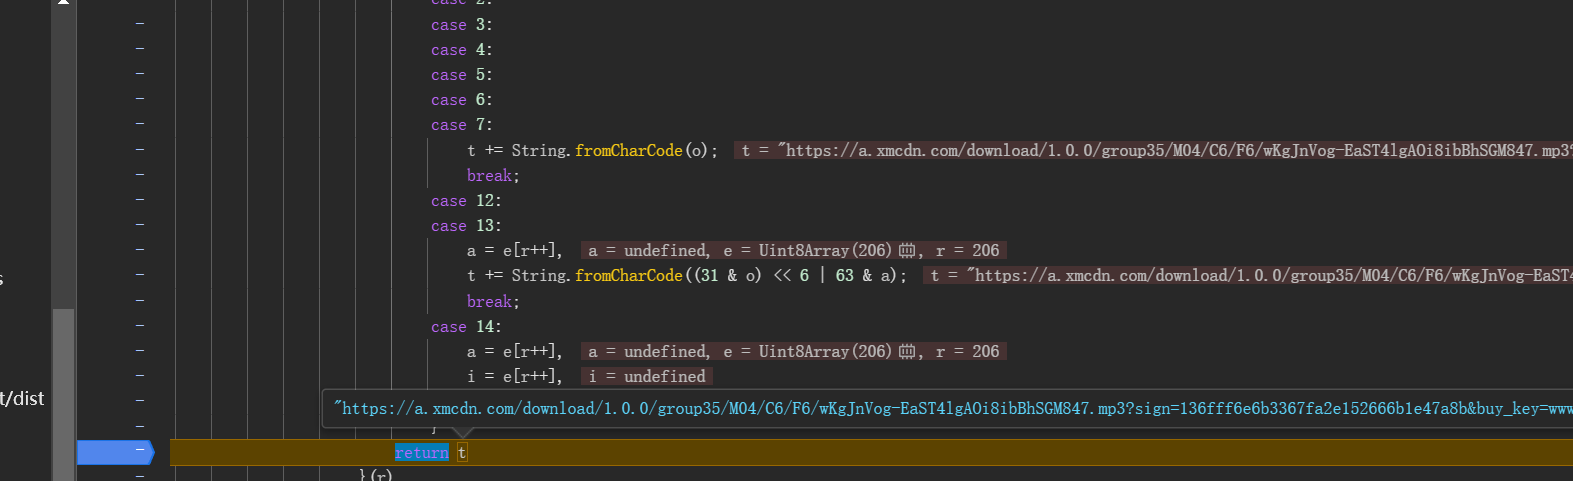The image size is (1573, 481).
Task: Click the highlighted return keyword
Action: tap(421, 453)
